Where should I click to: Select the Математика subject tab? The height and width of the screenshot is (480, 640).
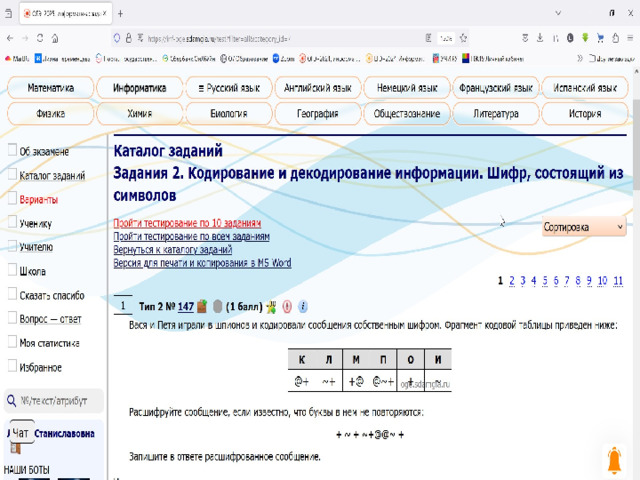tap(51, 88)
